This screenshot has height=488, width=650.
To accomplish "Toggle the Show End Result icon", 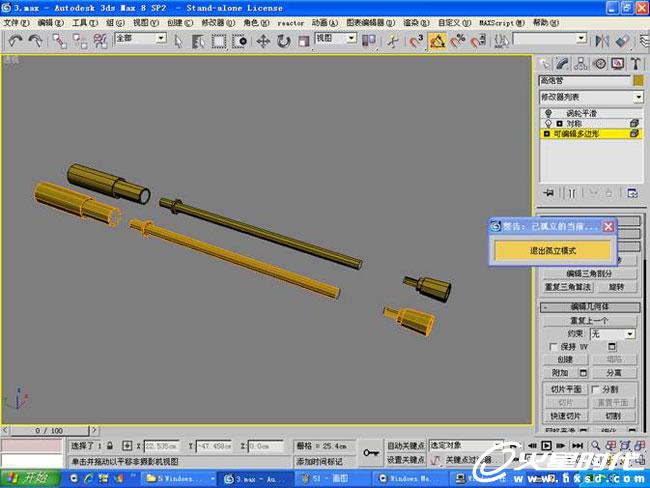I will coord(572,193).
